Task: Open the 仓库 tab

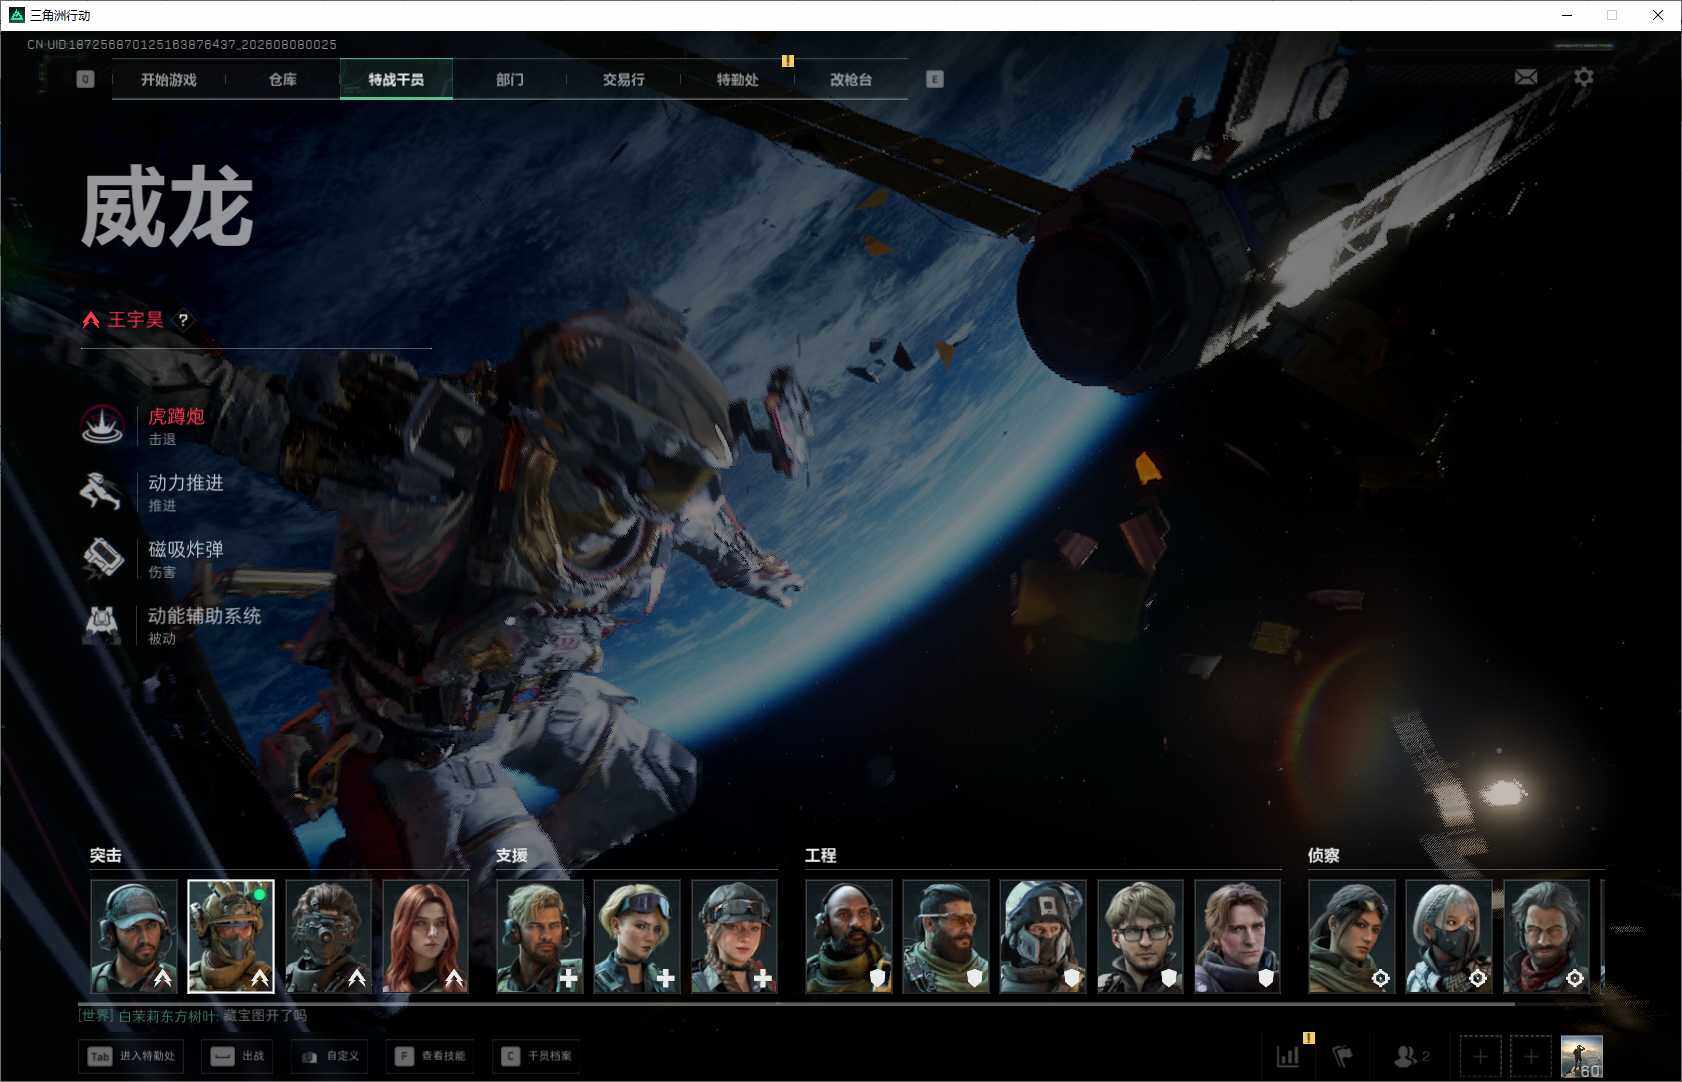Action: pyautogui.click(x=283, y=79)
